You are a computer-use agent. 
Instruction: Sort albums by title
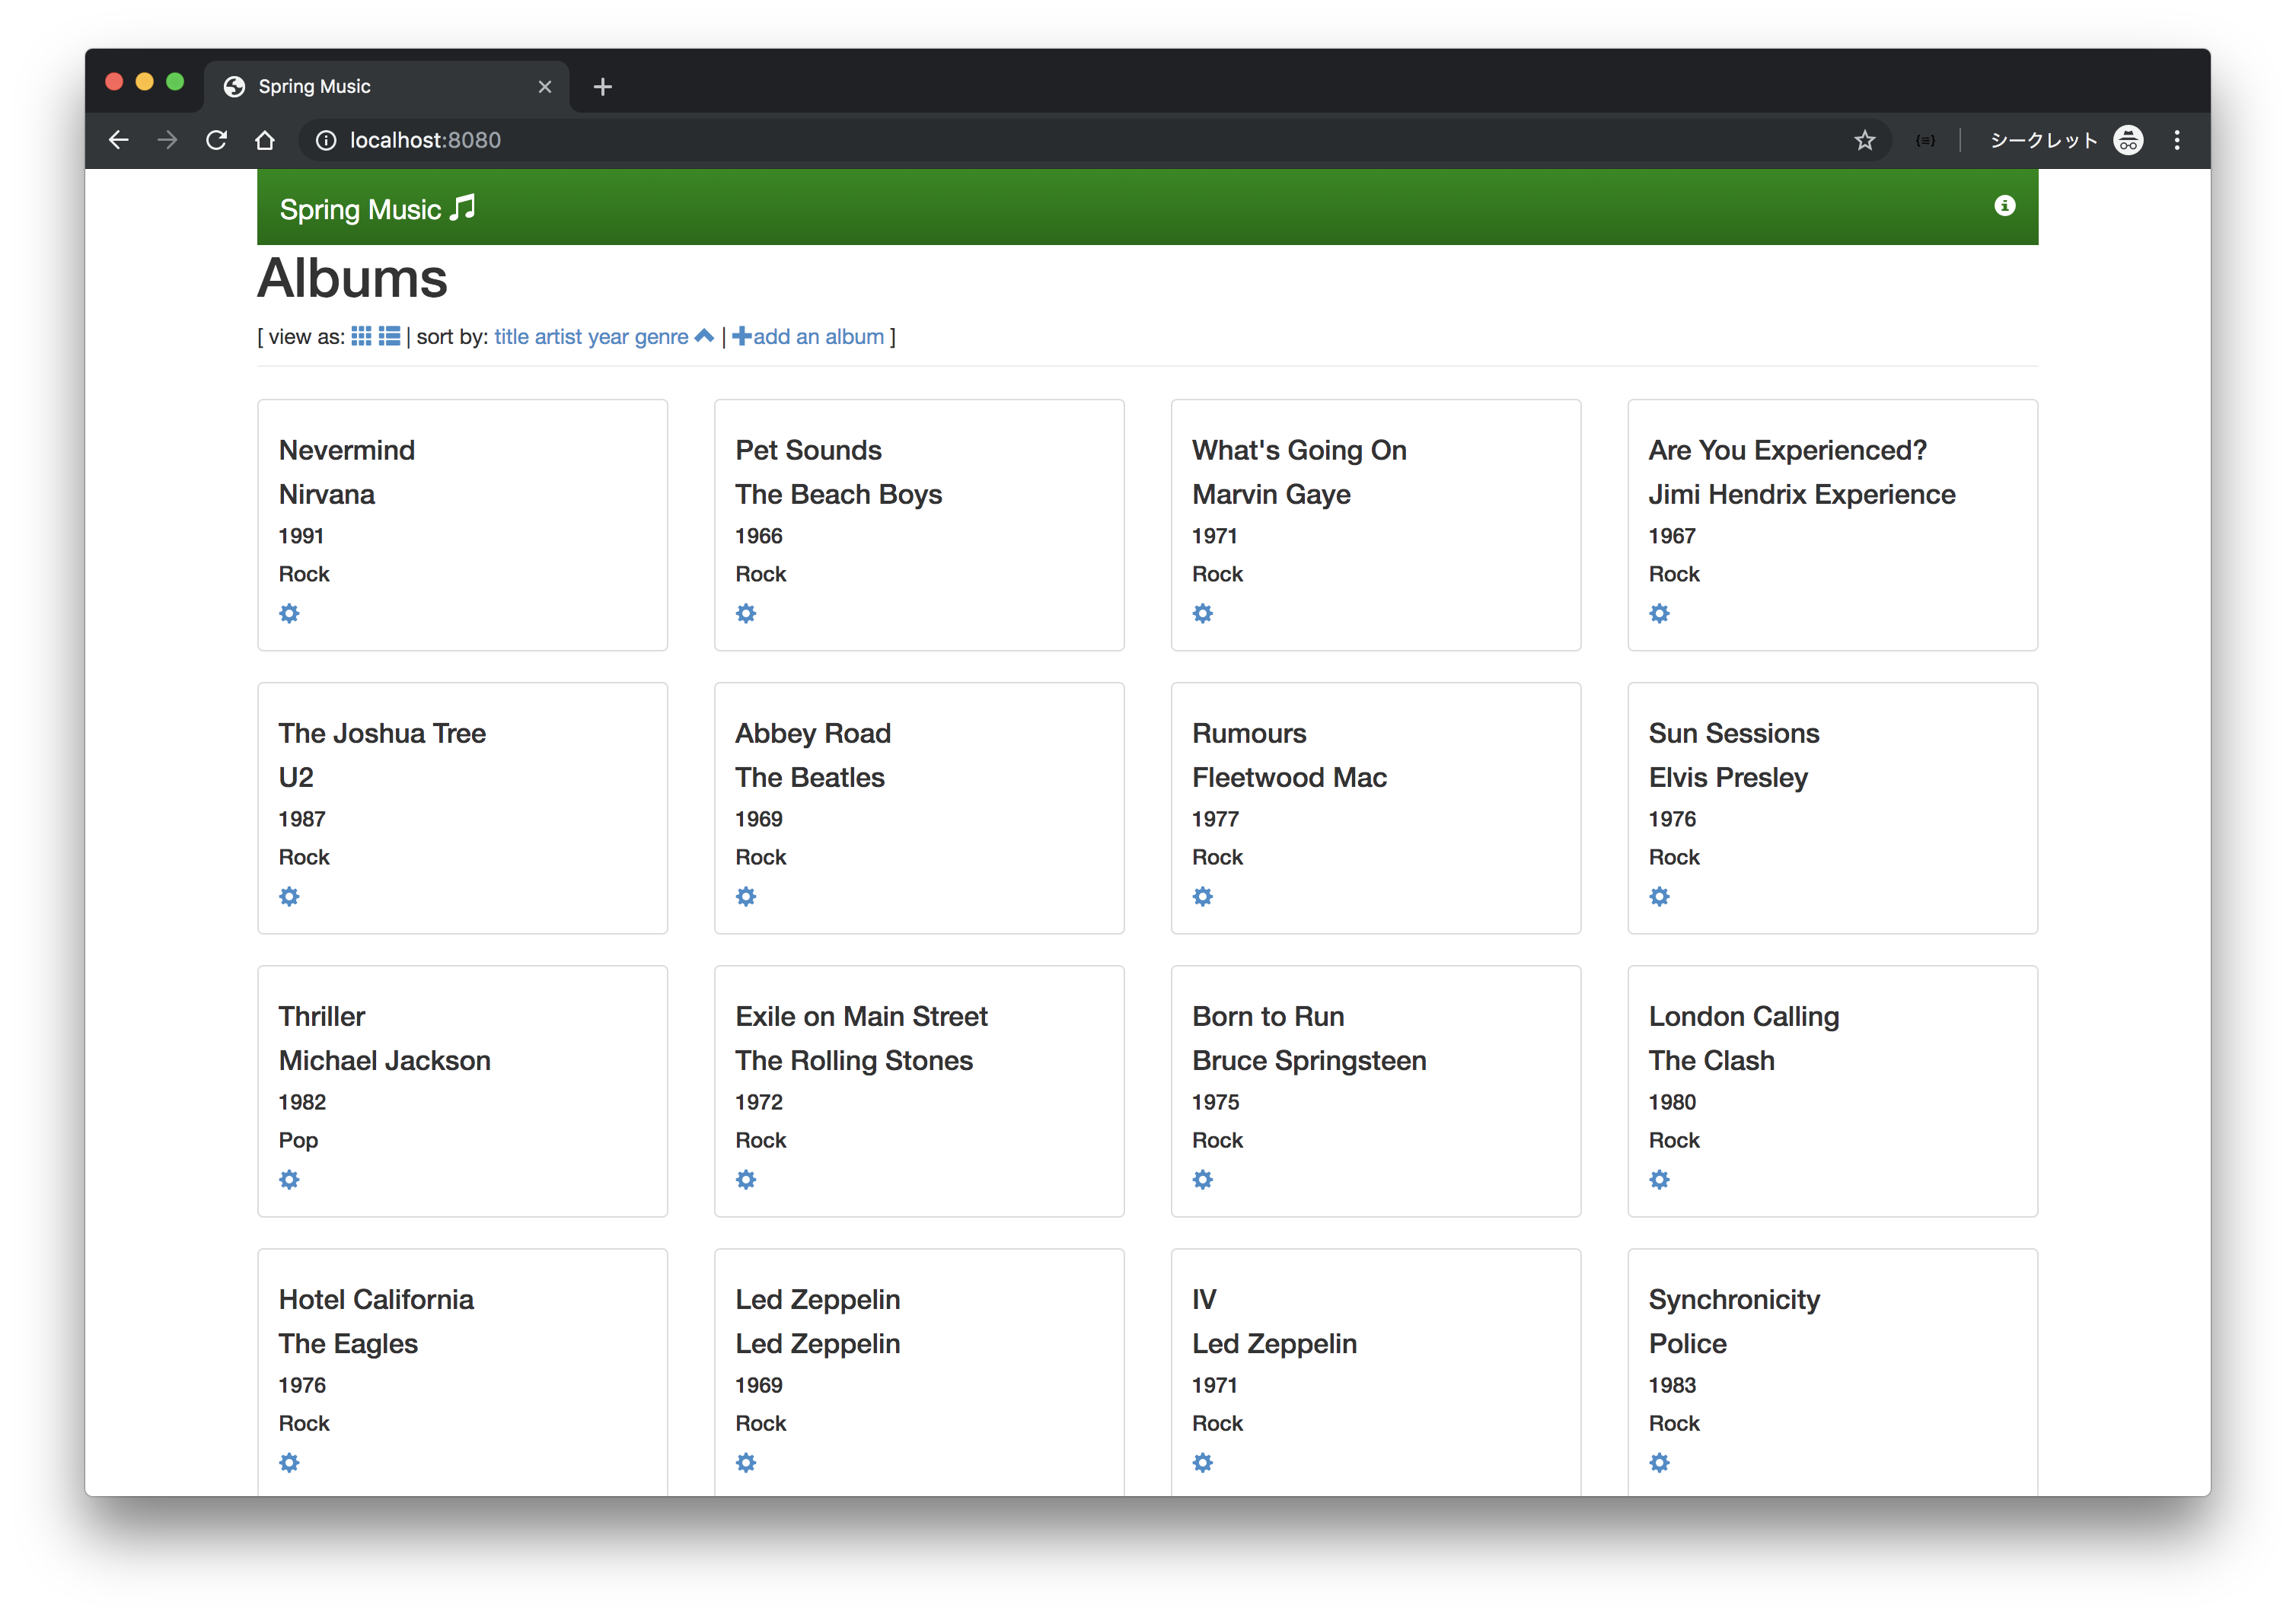click(511, 337)
